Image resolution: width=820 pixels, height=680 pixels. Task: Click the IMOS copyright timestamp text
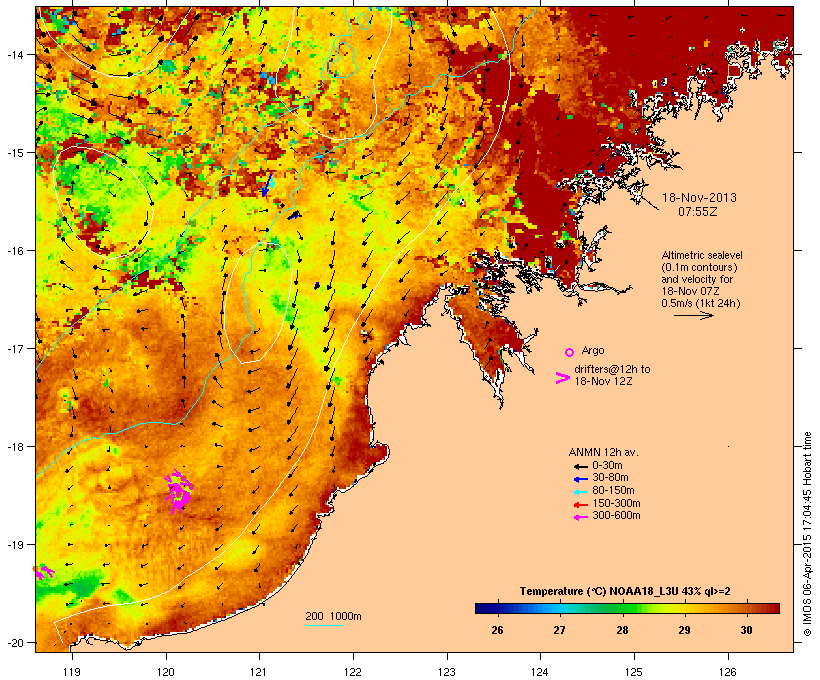coord(807,534)
